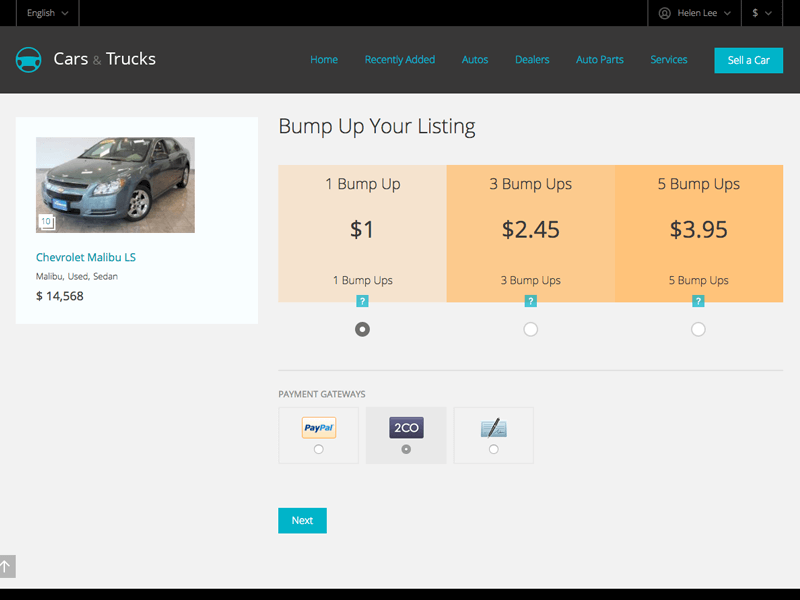
Task: Open help for 3 Bump Ups plan
Action: tap(531, 301)
